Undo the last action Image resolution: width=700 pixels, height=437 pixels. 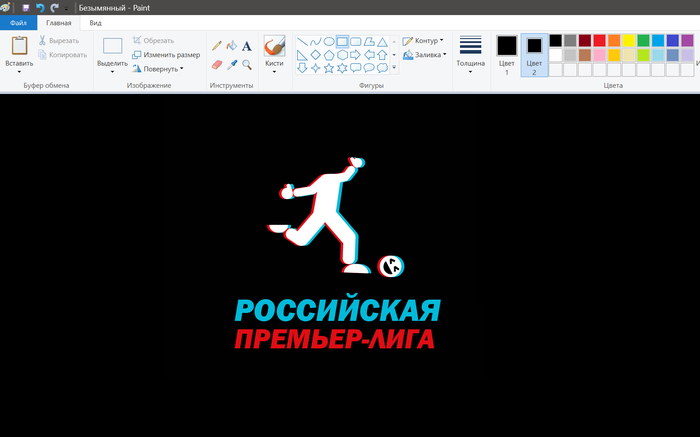pos(40,8)
